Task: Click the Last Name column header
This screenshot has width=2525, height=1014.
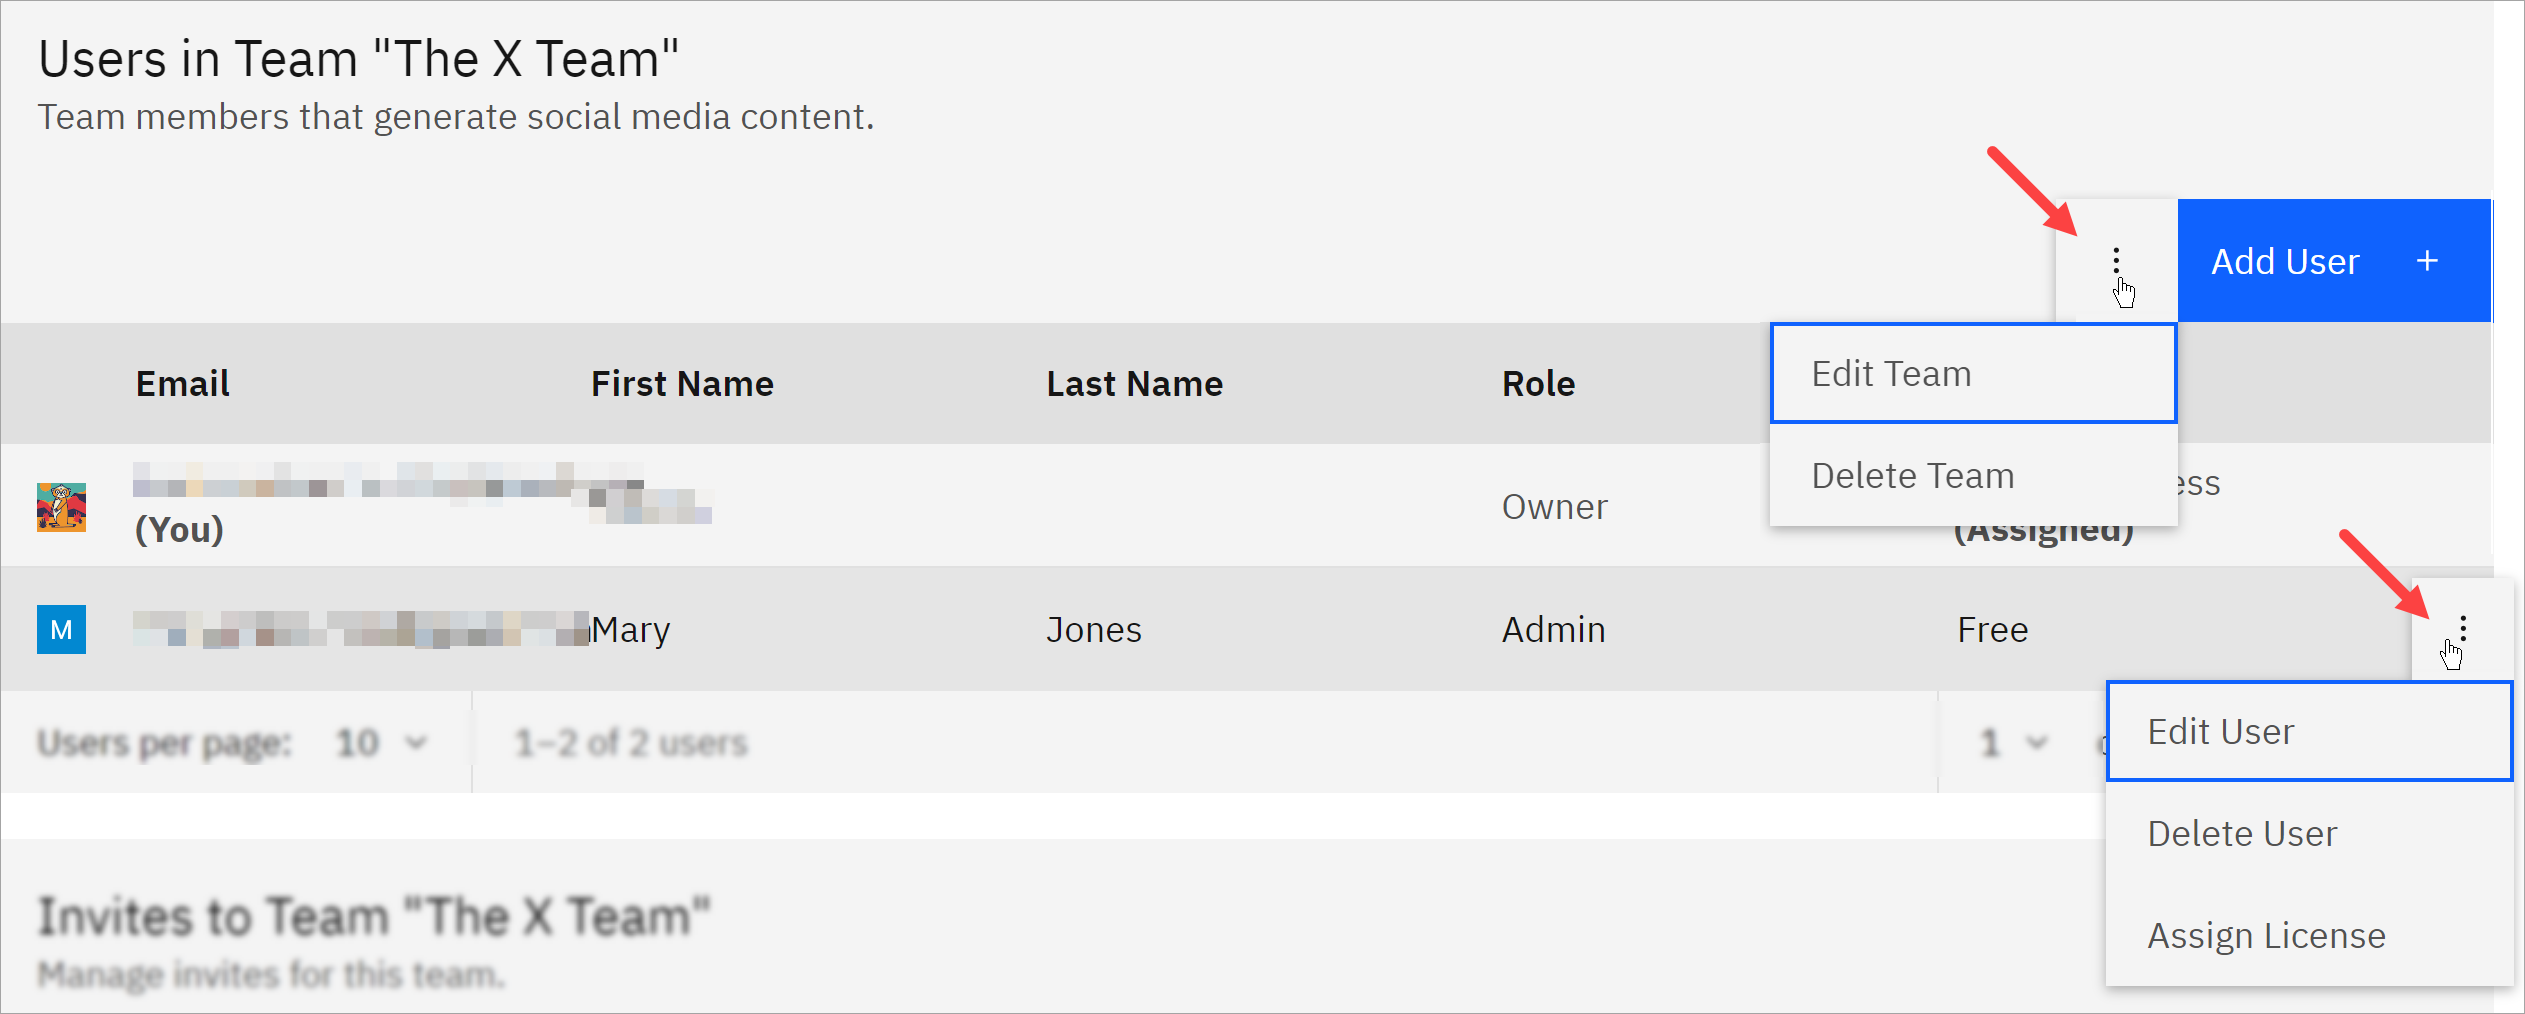Action: tap(1134, 384)
